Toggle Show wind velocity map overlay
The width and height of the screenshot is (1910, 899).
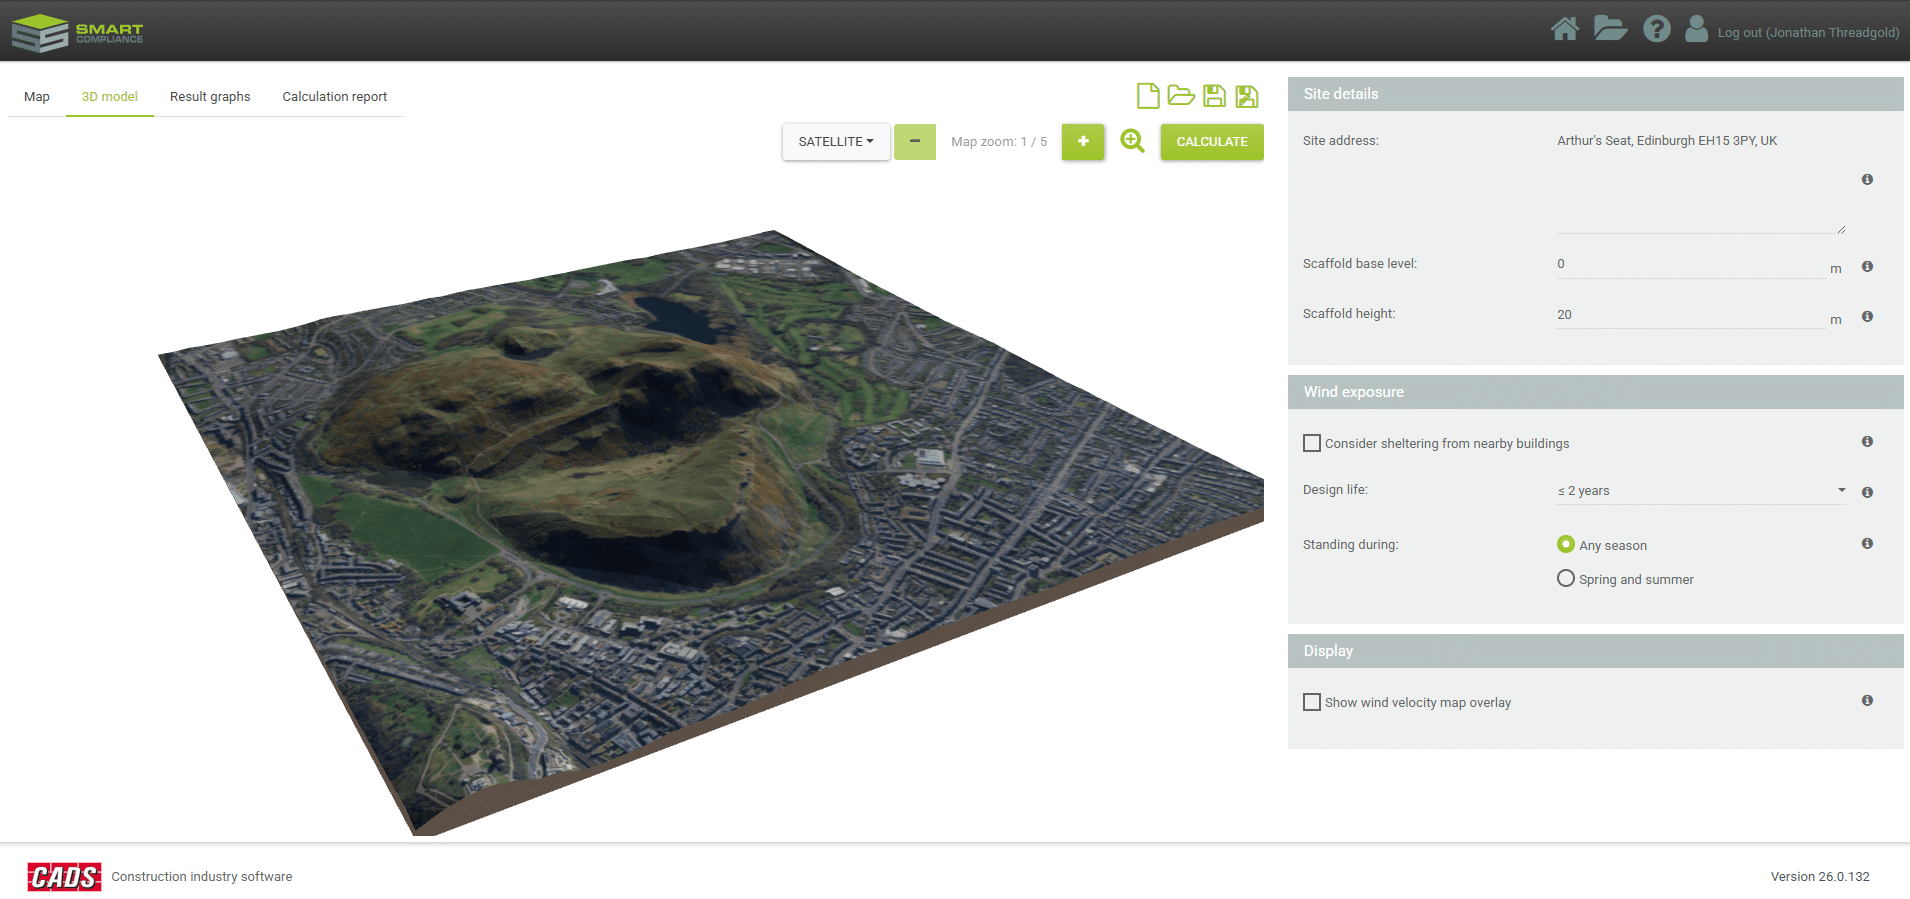tap(1312, 702)
